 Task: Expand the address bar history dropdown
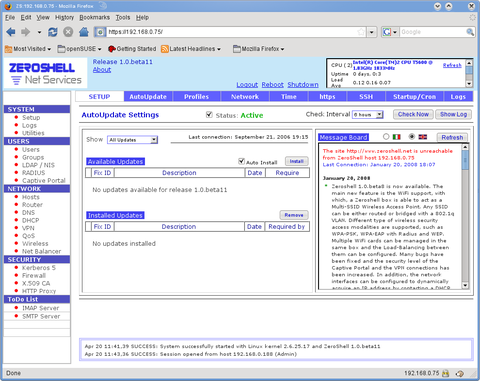pyautogui.click(x=372, y=32)
